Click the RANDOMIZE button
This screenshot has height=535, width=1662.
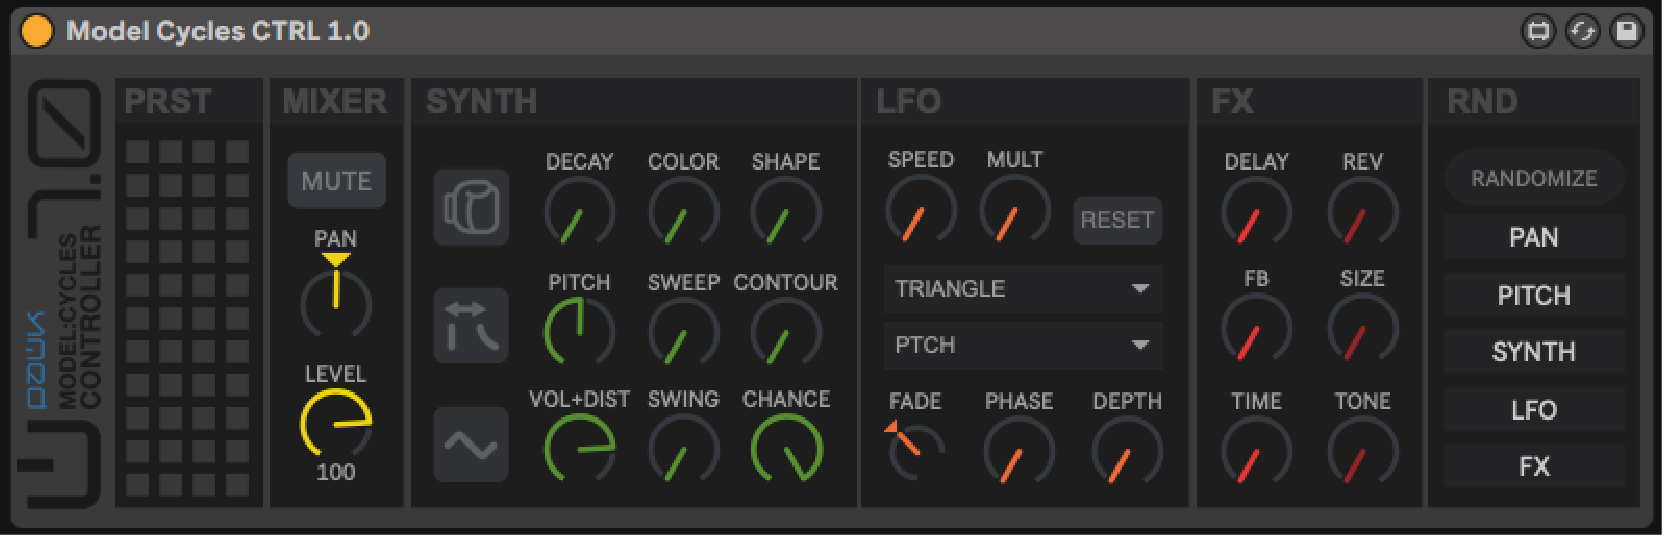(1534, 179)
